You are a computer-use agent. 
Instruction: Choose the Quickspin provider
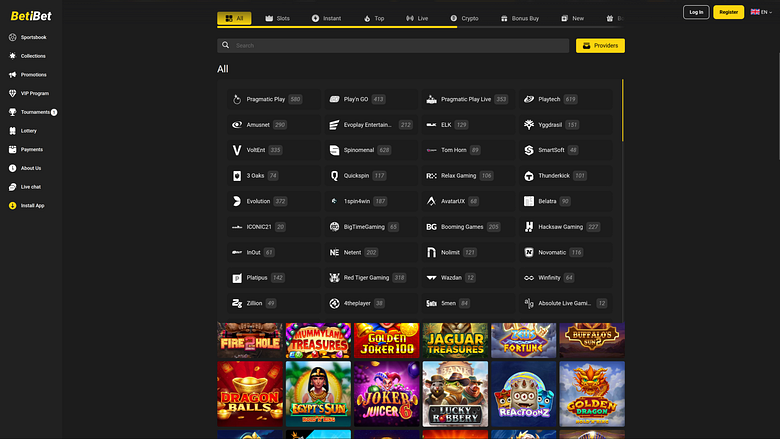[371, 176]
